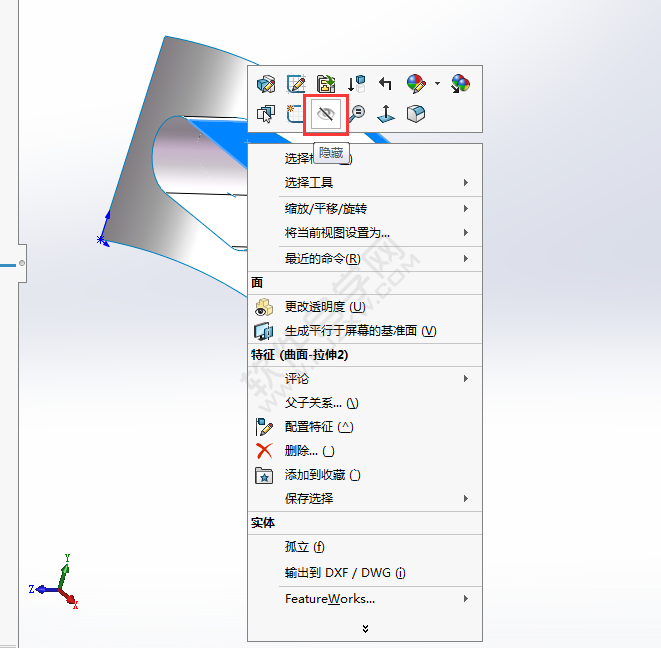Open the 评论 submenu
The width and height of the screenshot is (661, 648).
click(x=365, y=379)
